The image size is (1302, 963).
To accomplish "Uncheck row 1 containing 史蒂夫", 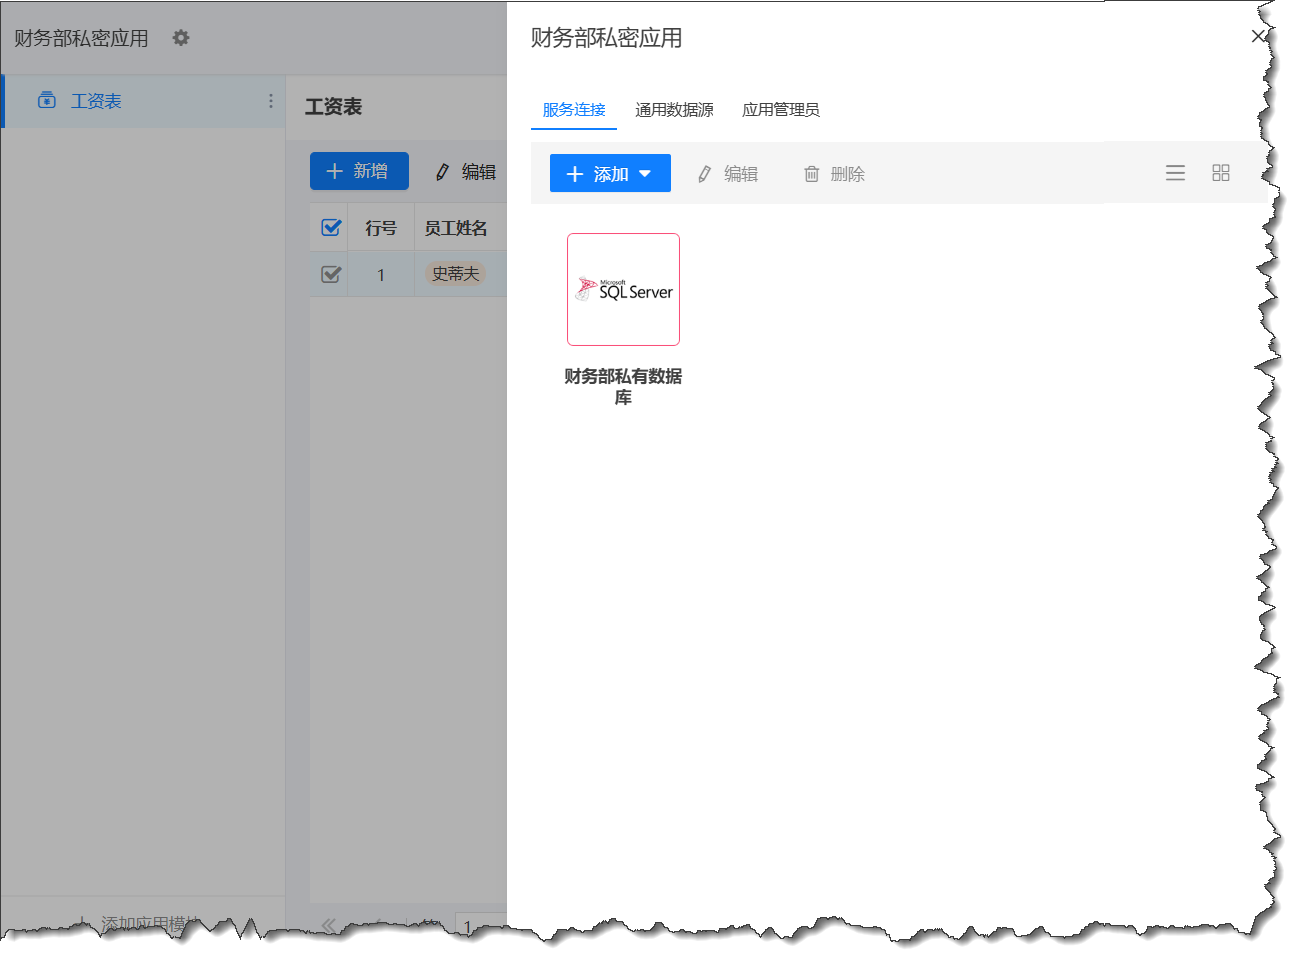I will (x=329, y=273).
